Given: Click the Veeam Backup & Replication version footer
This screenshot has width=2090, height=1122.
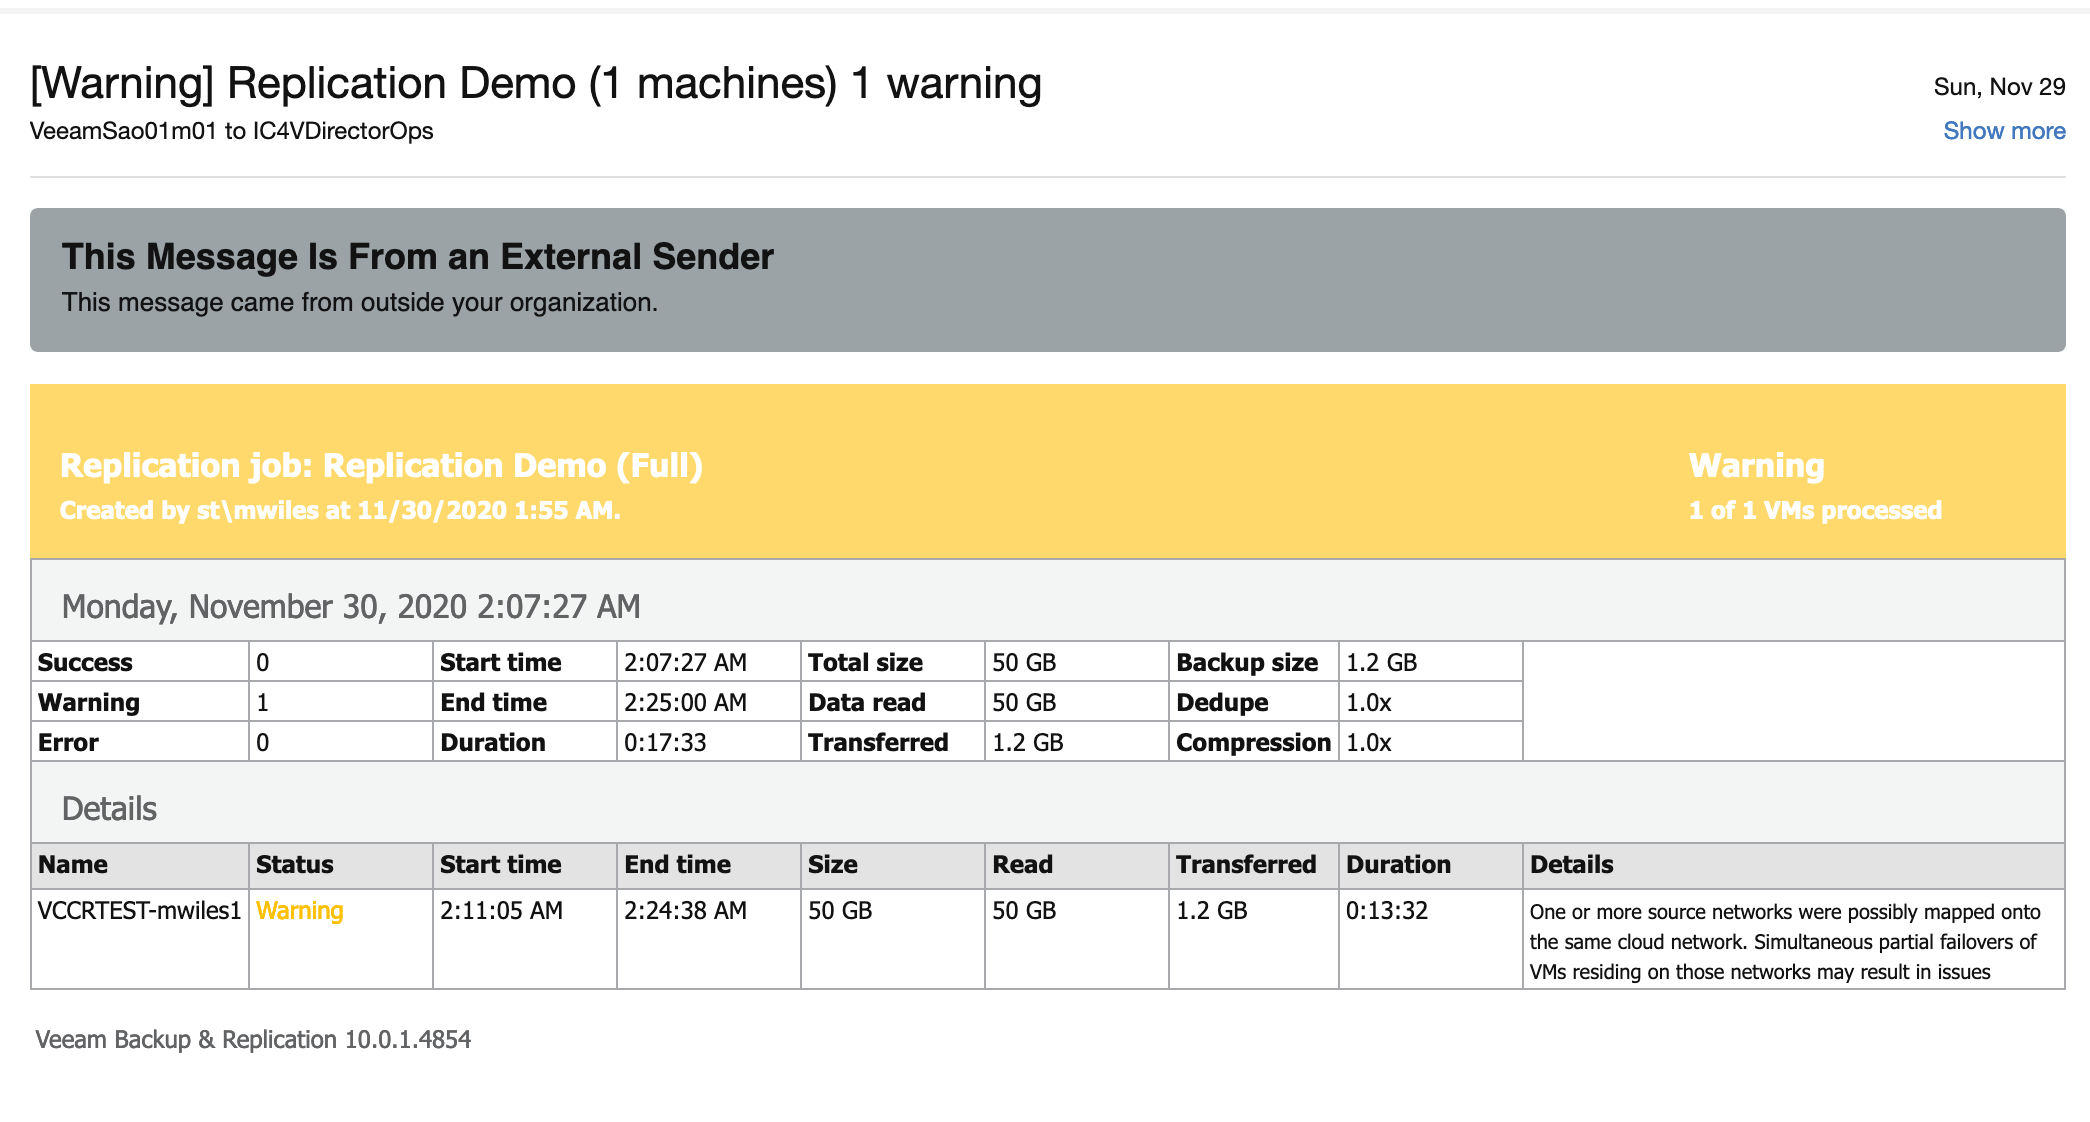Looking at the screenshot, I should tap(253, 1039).
